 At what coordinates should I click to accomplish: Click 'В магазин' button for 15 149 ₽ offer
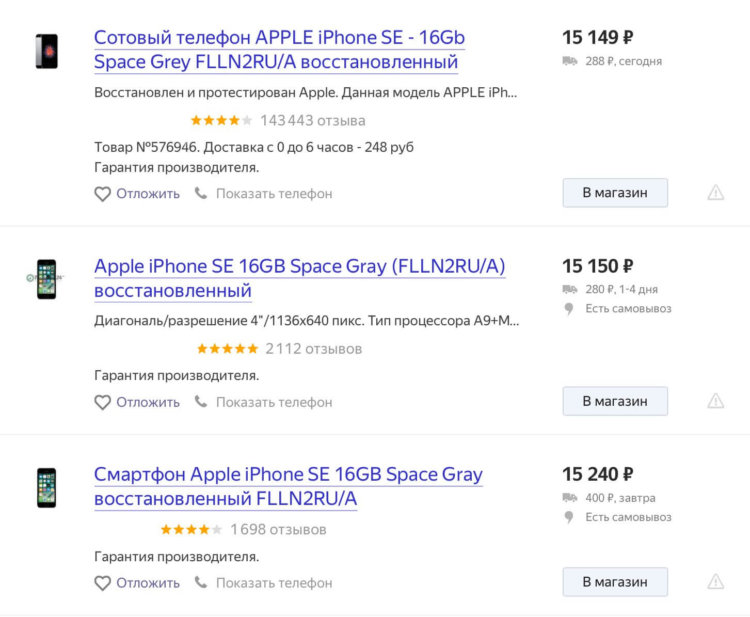[x=615, y=193]
